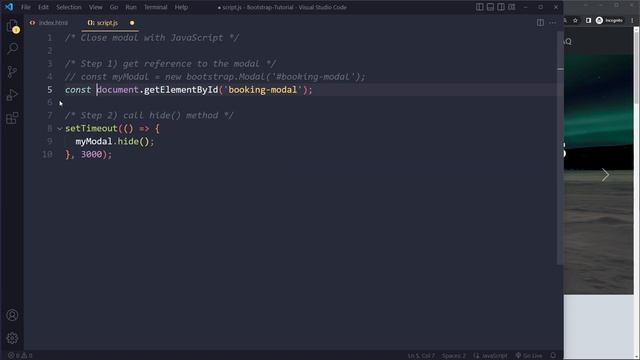Image resolution: width=640 pixels, height=360 pixels.
Task: Change the Spaces: 2 indentation setting
Action: (x=453, y=356)
